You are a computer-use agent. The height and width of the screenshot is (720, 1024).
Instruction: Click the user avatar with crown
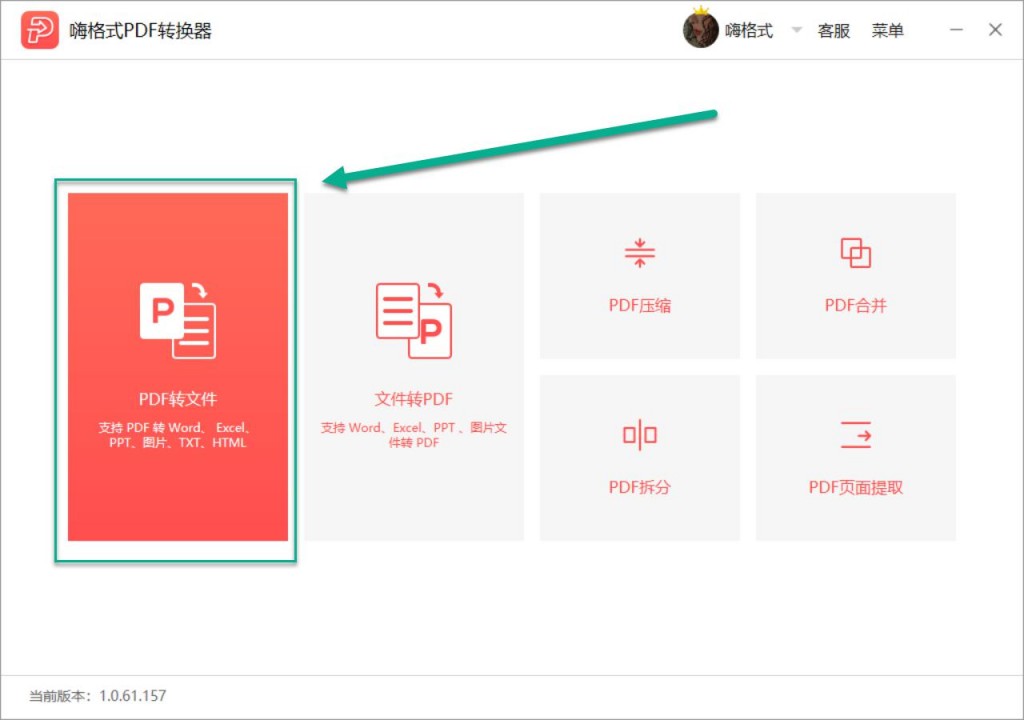pos(701,28)
